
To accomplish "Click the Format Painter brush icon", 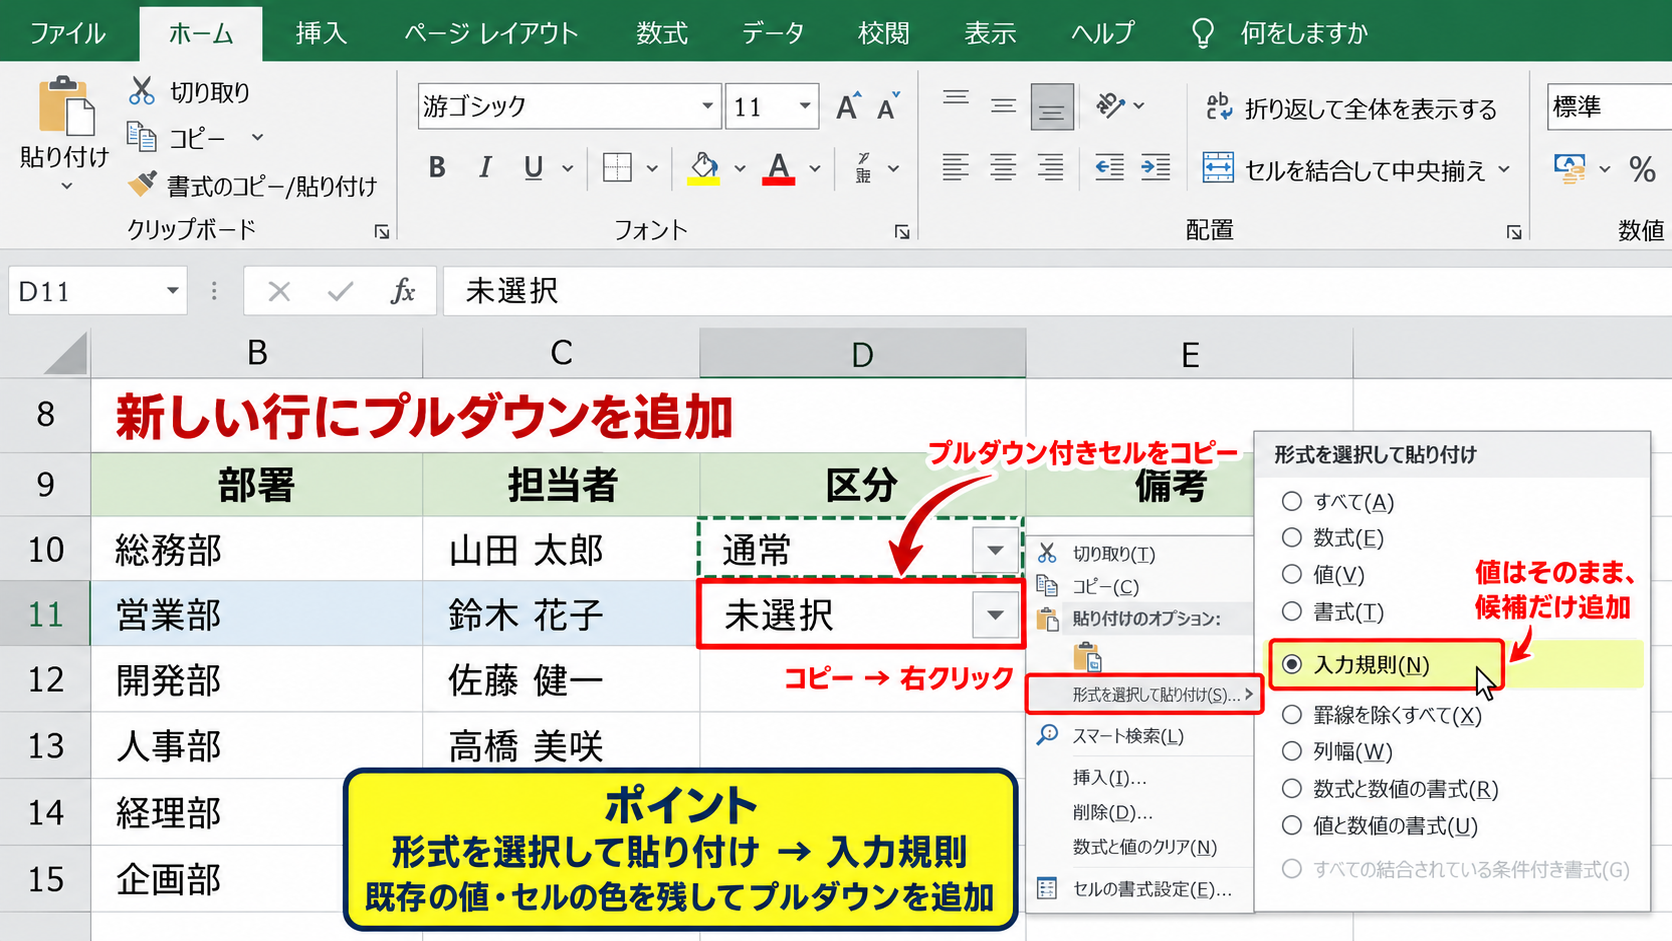I will (142, 184).
